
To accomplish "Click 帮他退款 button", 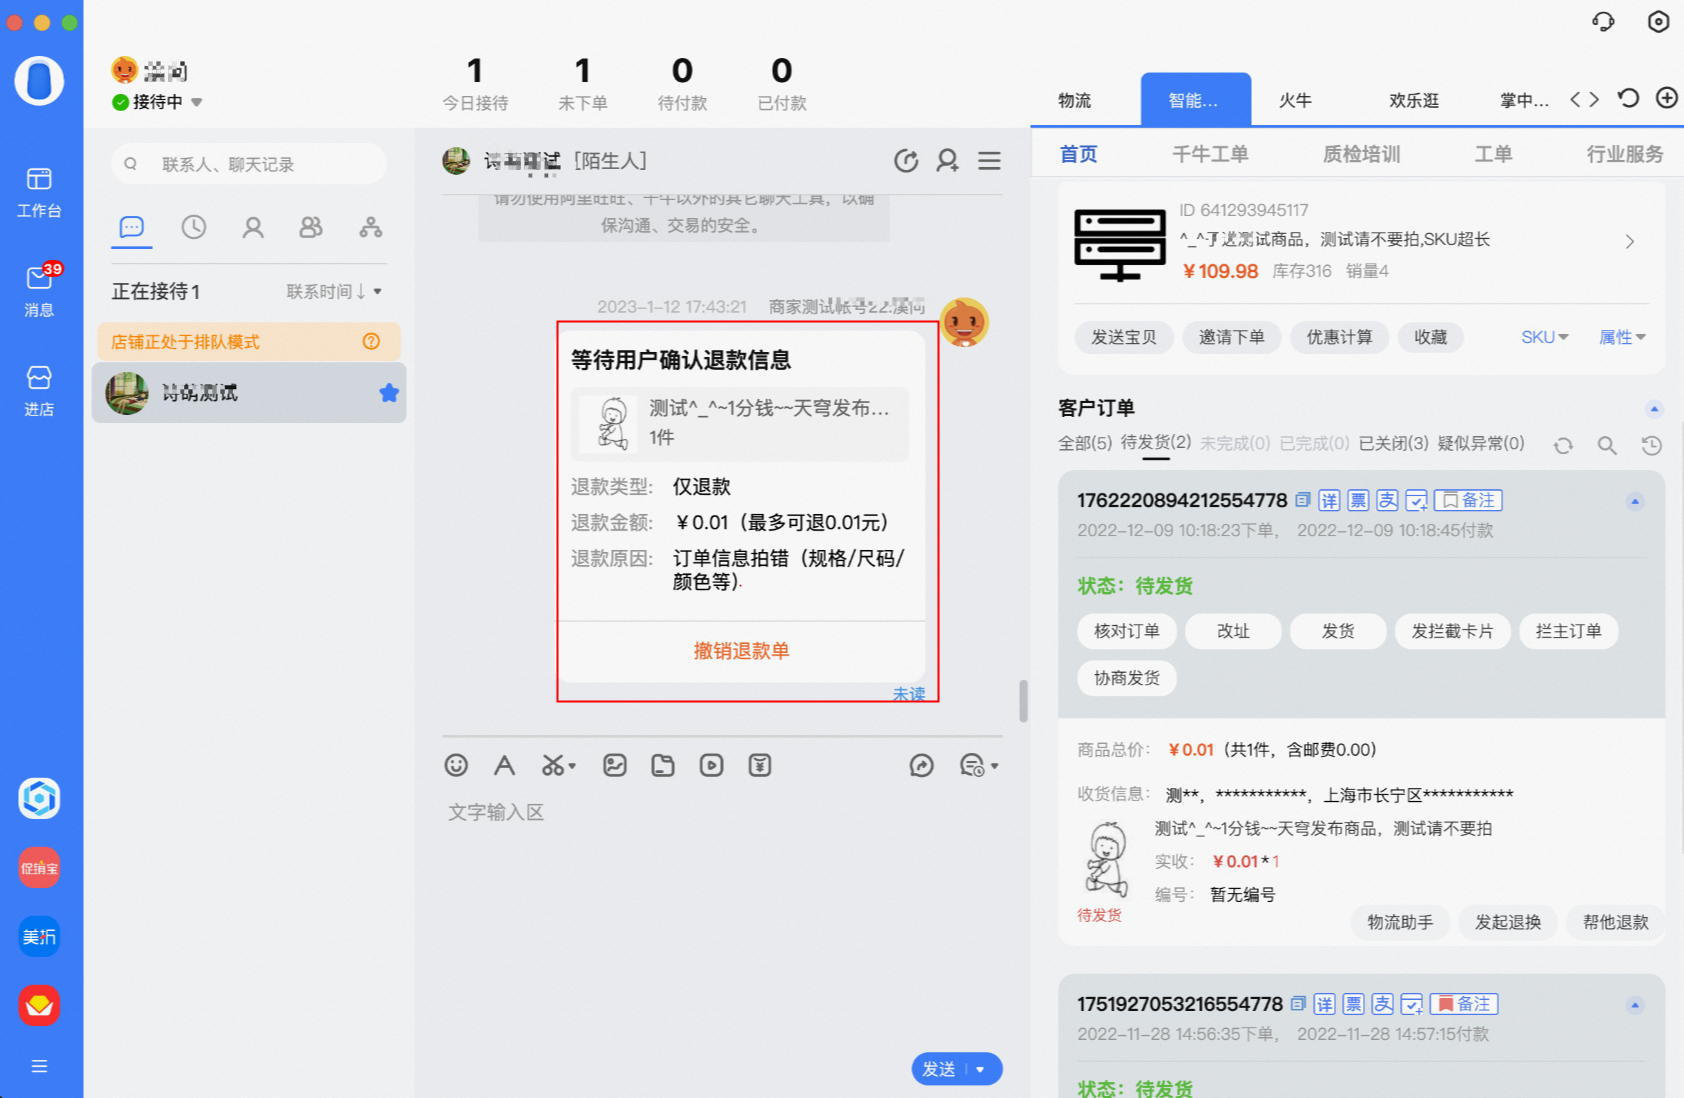I will point(1615,922).
